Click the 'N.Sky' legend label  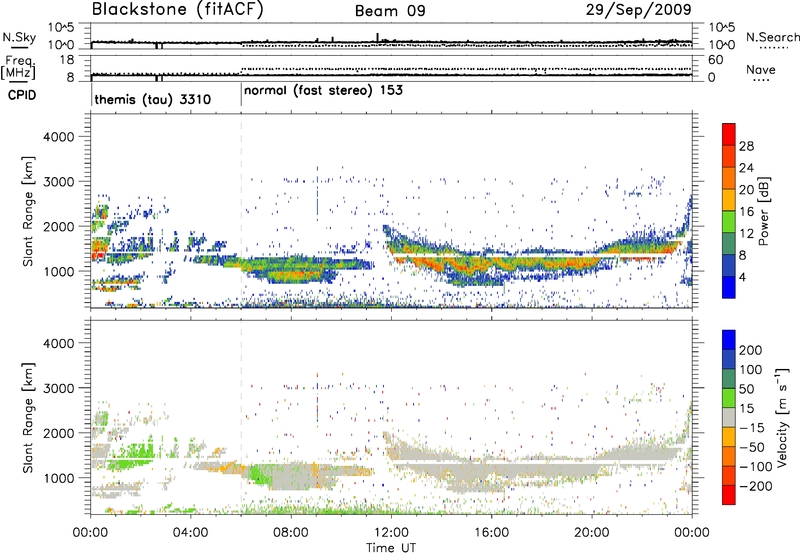pyautogui.click(x=19, y=37)
